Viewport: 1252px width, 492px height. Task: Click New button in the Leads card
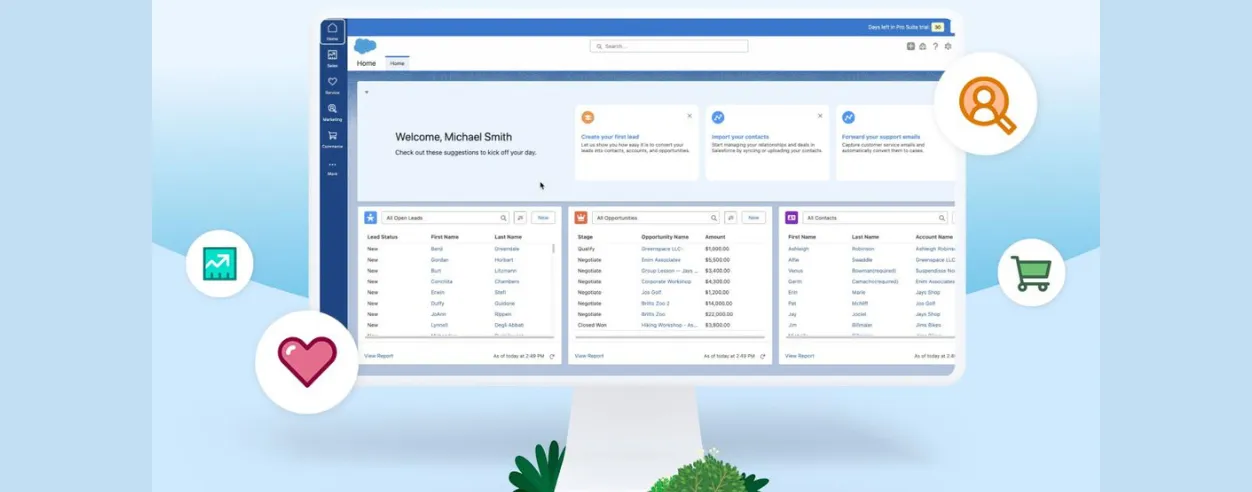pos(543,217)
